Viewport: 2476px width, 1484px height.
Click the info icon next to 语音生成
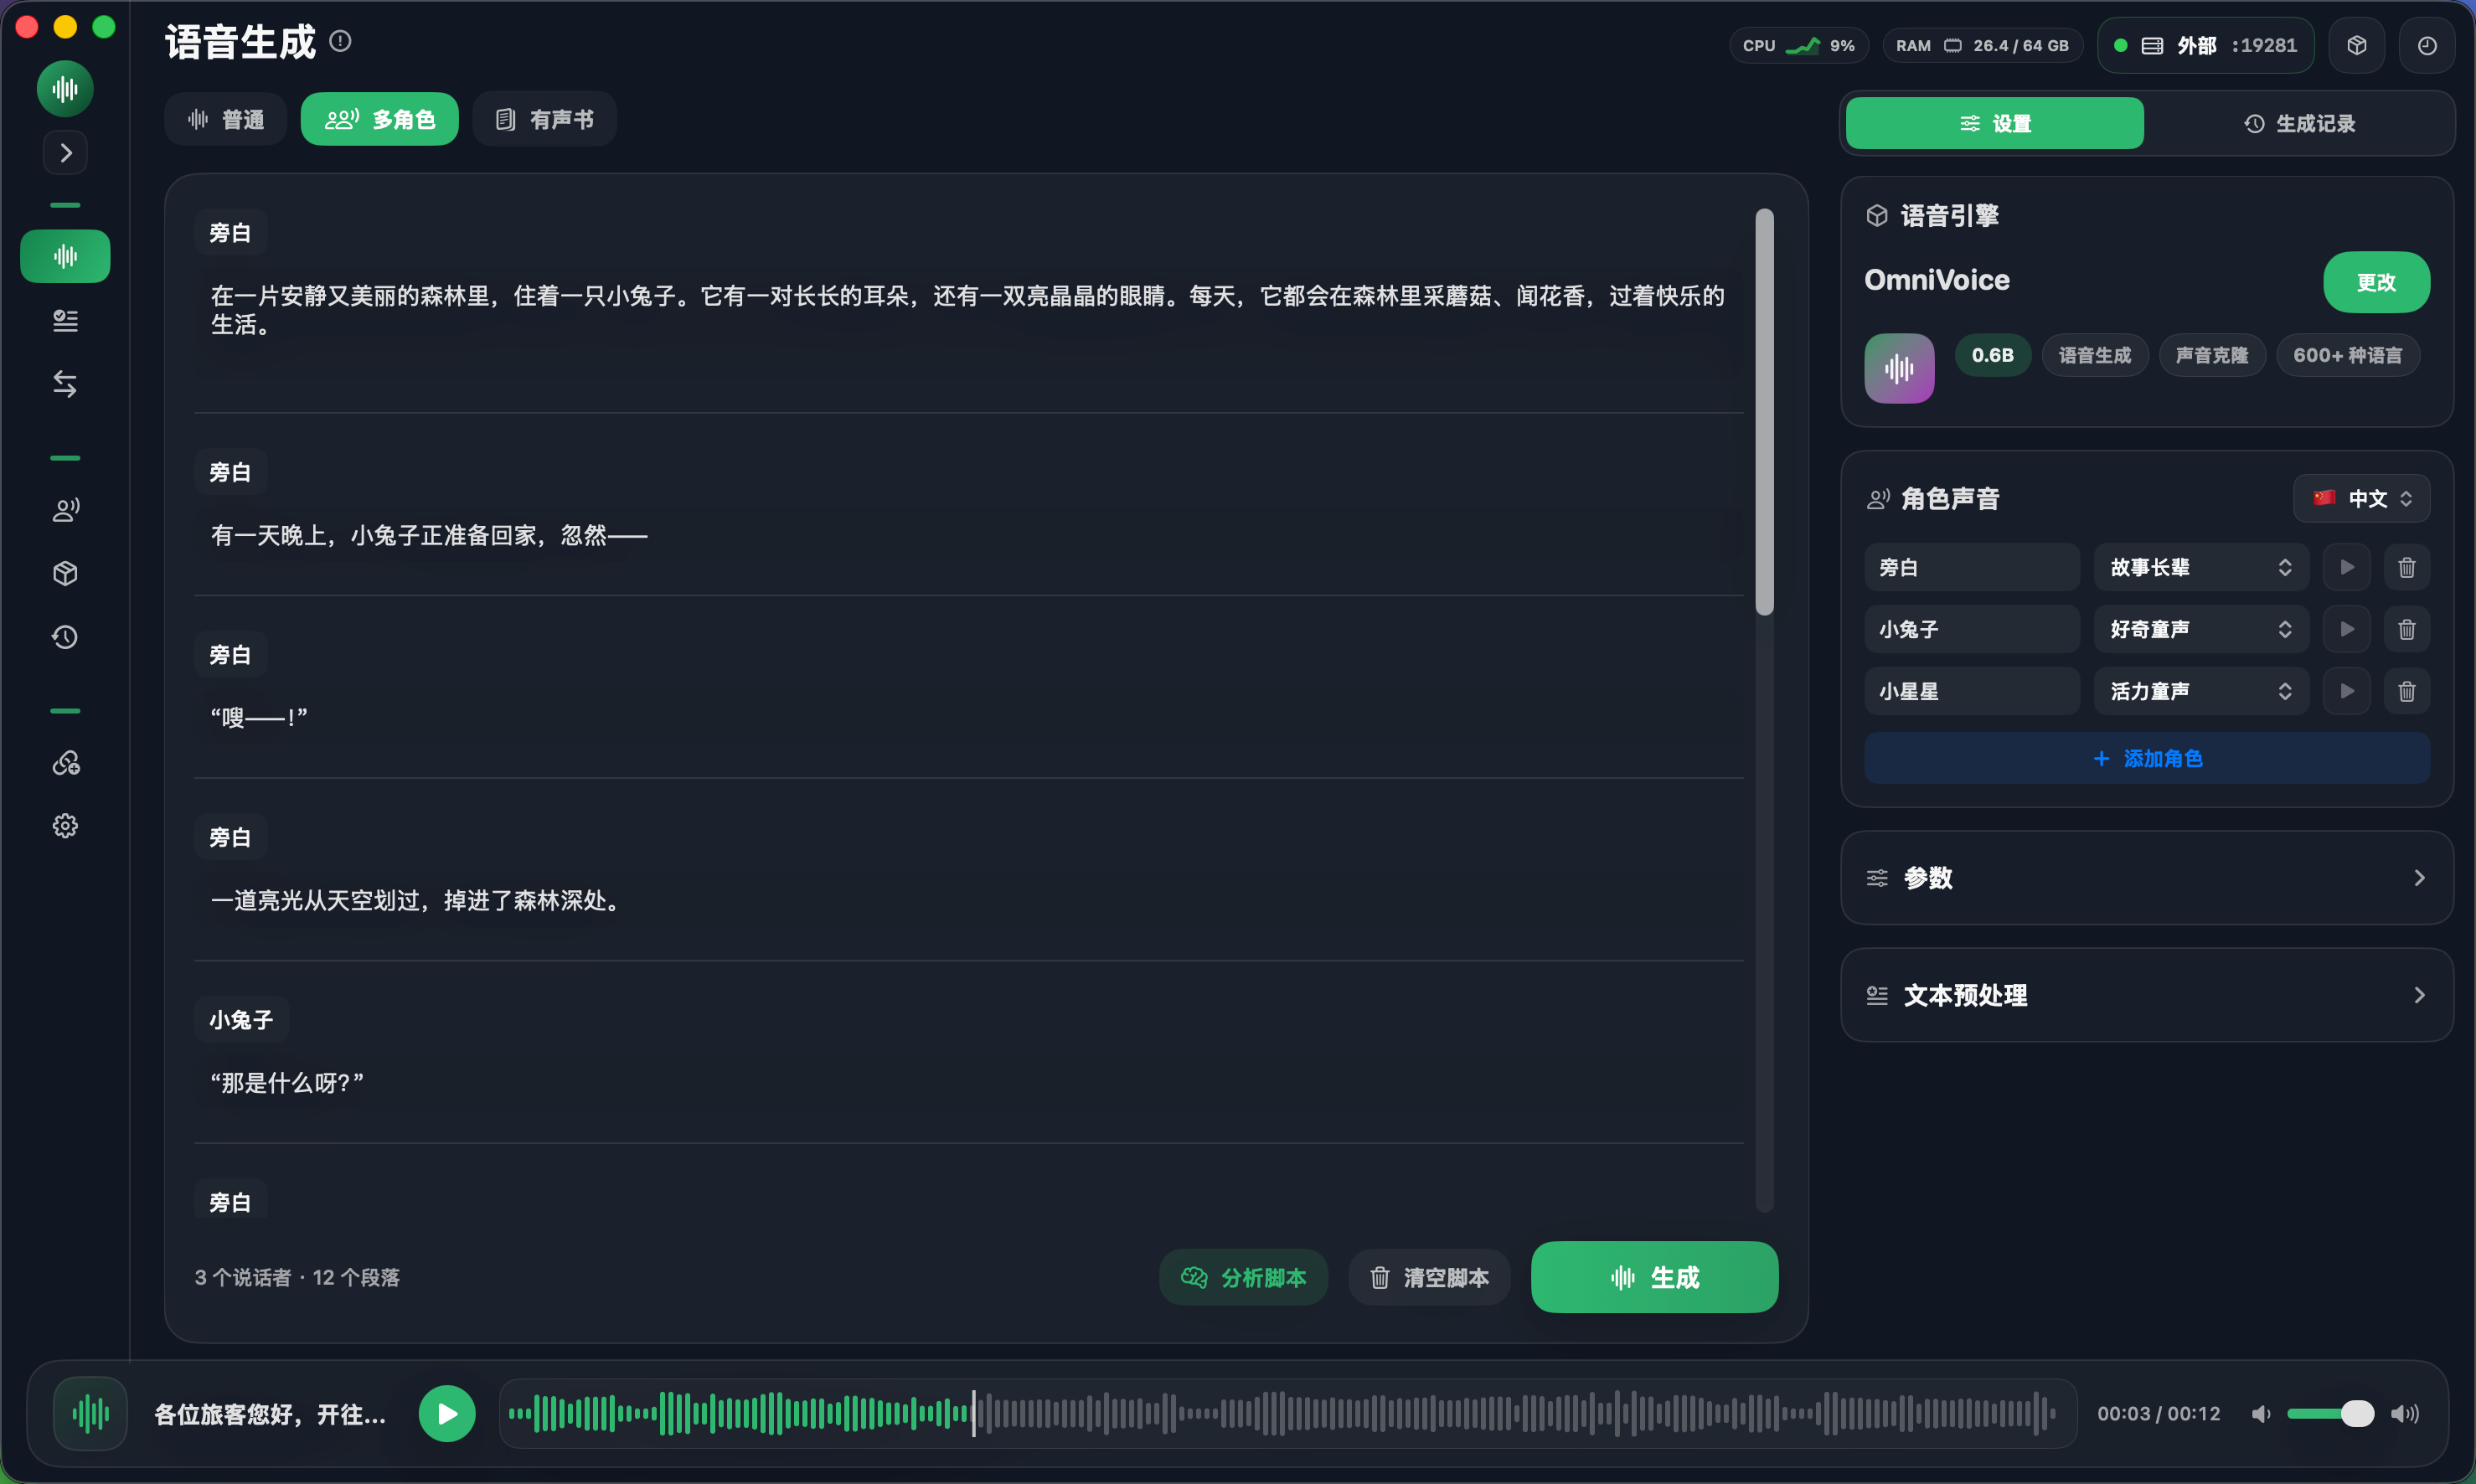coord(340,41)
